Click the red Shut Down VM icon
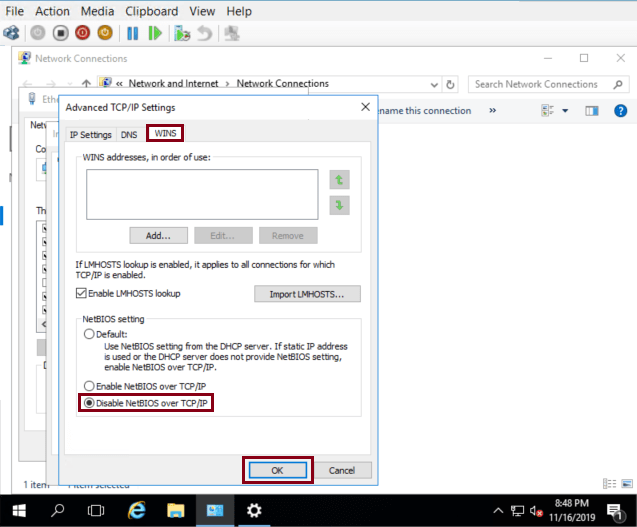This screenshot has width=637, height=527. (82, 33)
